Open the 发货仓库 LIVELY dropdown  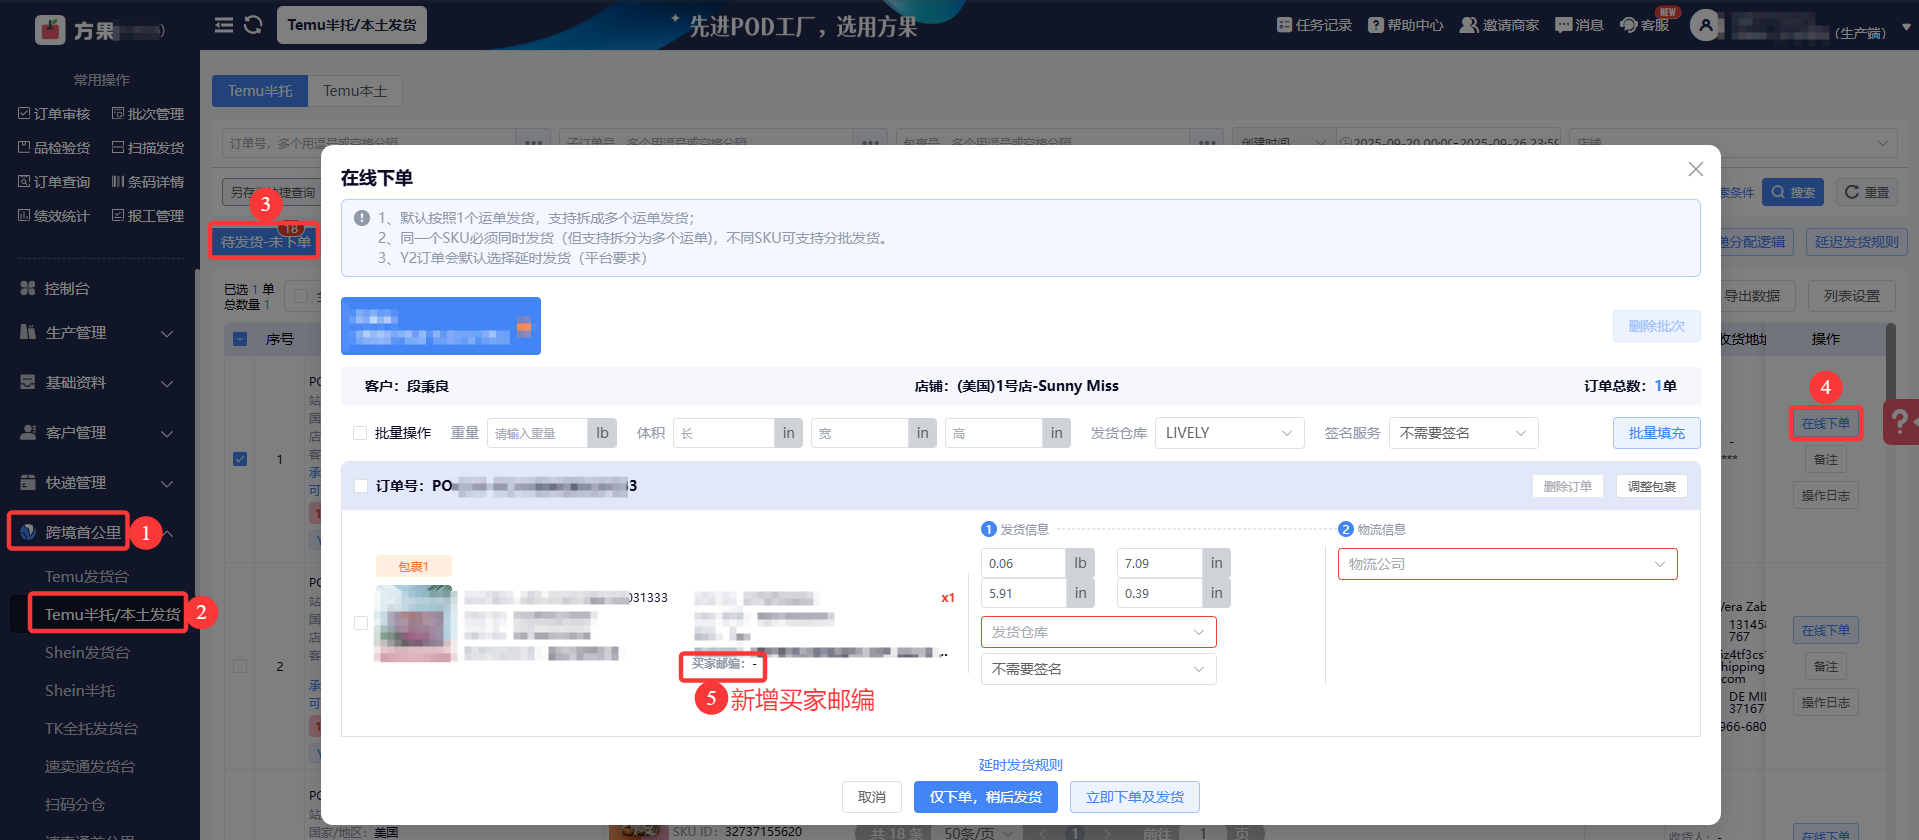pos(1230,433)
